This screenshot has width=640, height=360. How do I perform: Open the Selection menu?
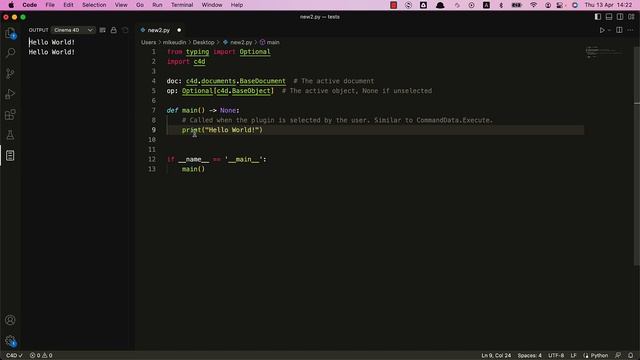pos(94,5)
